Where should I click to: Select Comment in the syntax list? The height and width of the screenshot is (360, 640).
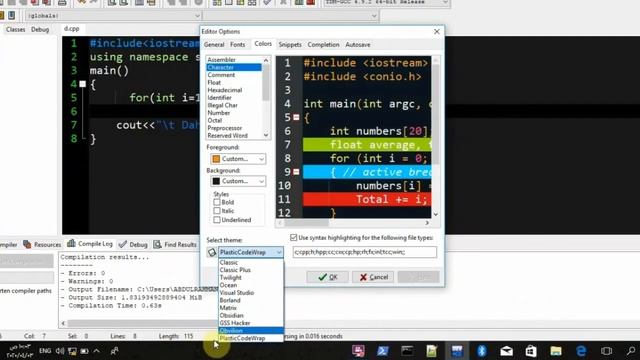pyautogui.click(x=234, y=75)
